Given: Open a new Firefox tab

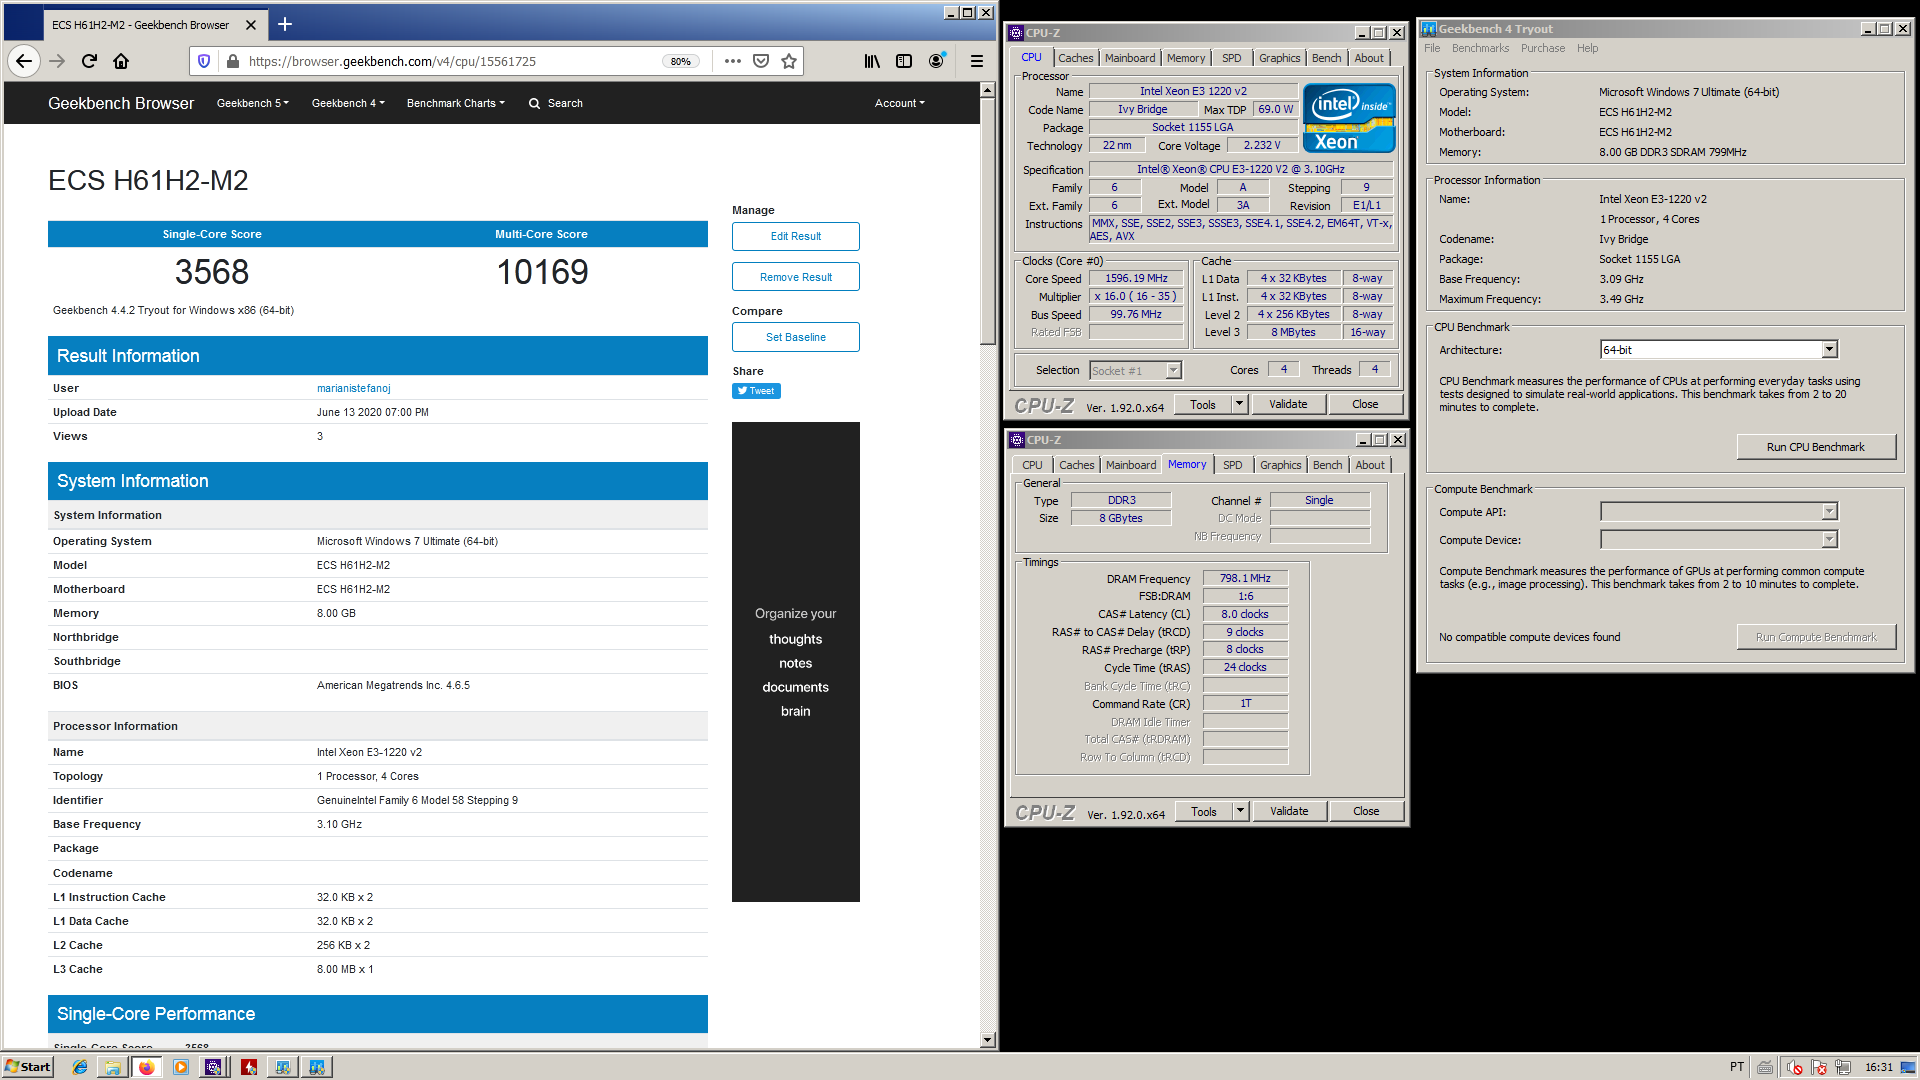Looking at the screenshot, I should (285, 24).
